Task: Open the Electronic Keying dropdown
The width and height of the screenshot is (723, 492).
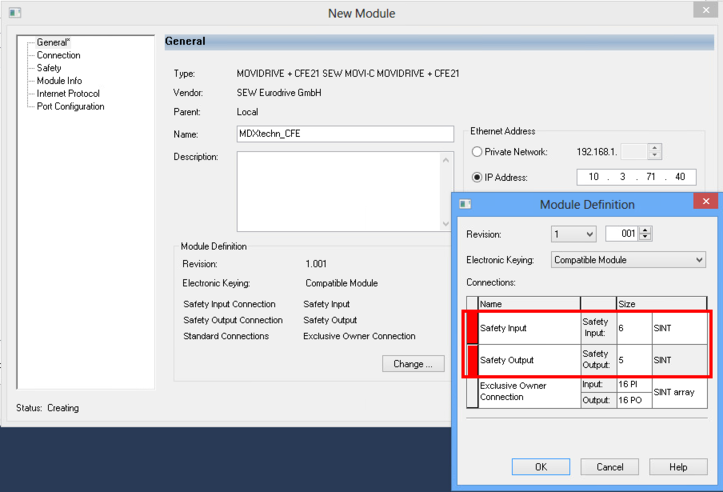Action: pyautogui.click(x=628, y=260)
